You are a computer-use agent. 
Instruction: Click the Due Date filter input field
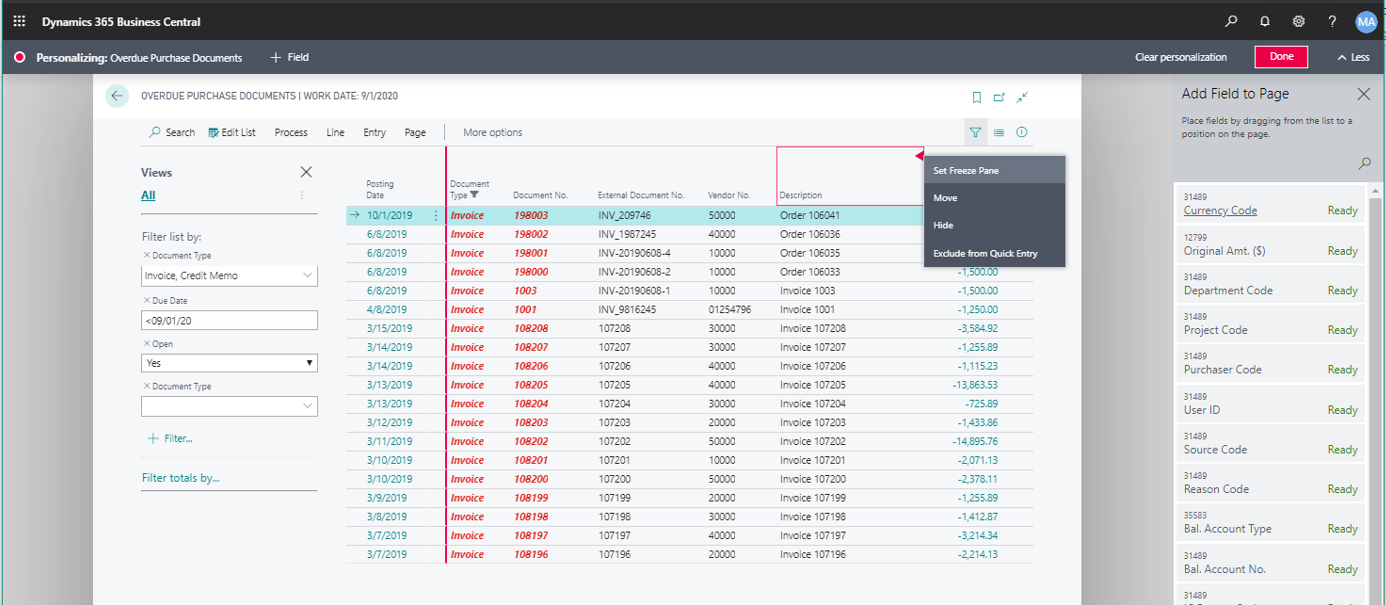[x=229, y=320]
